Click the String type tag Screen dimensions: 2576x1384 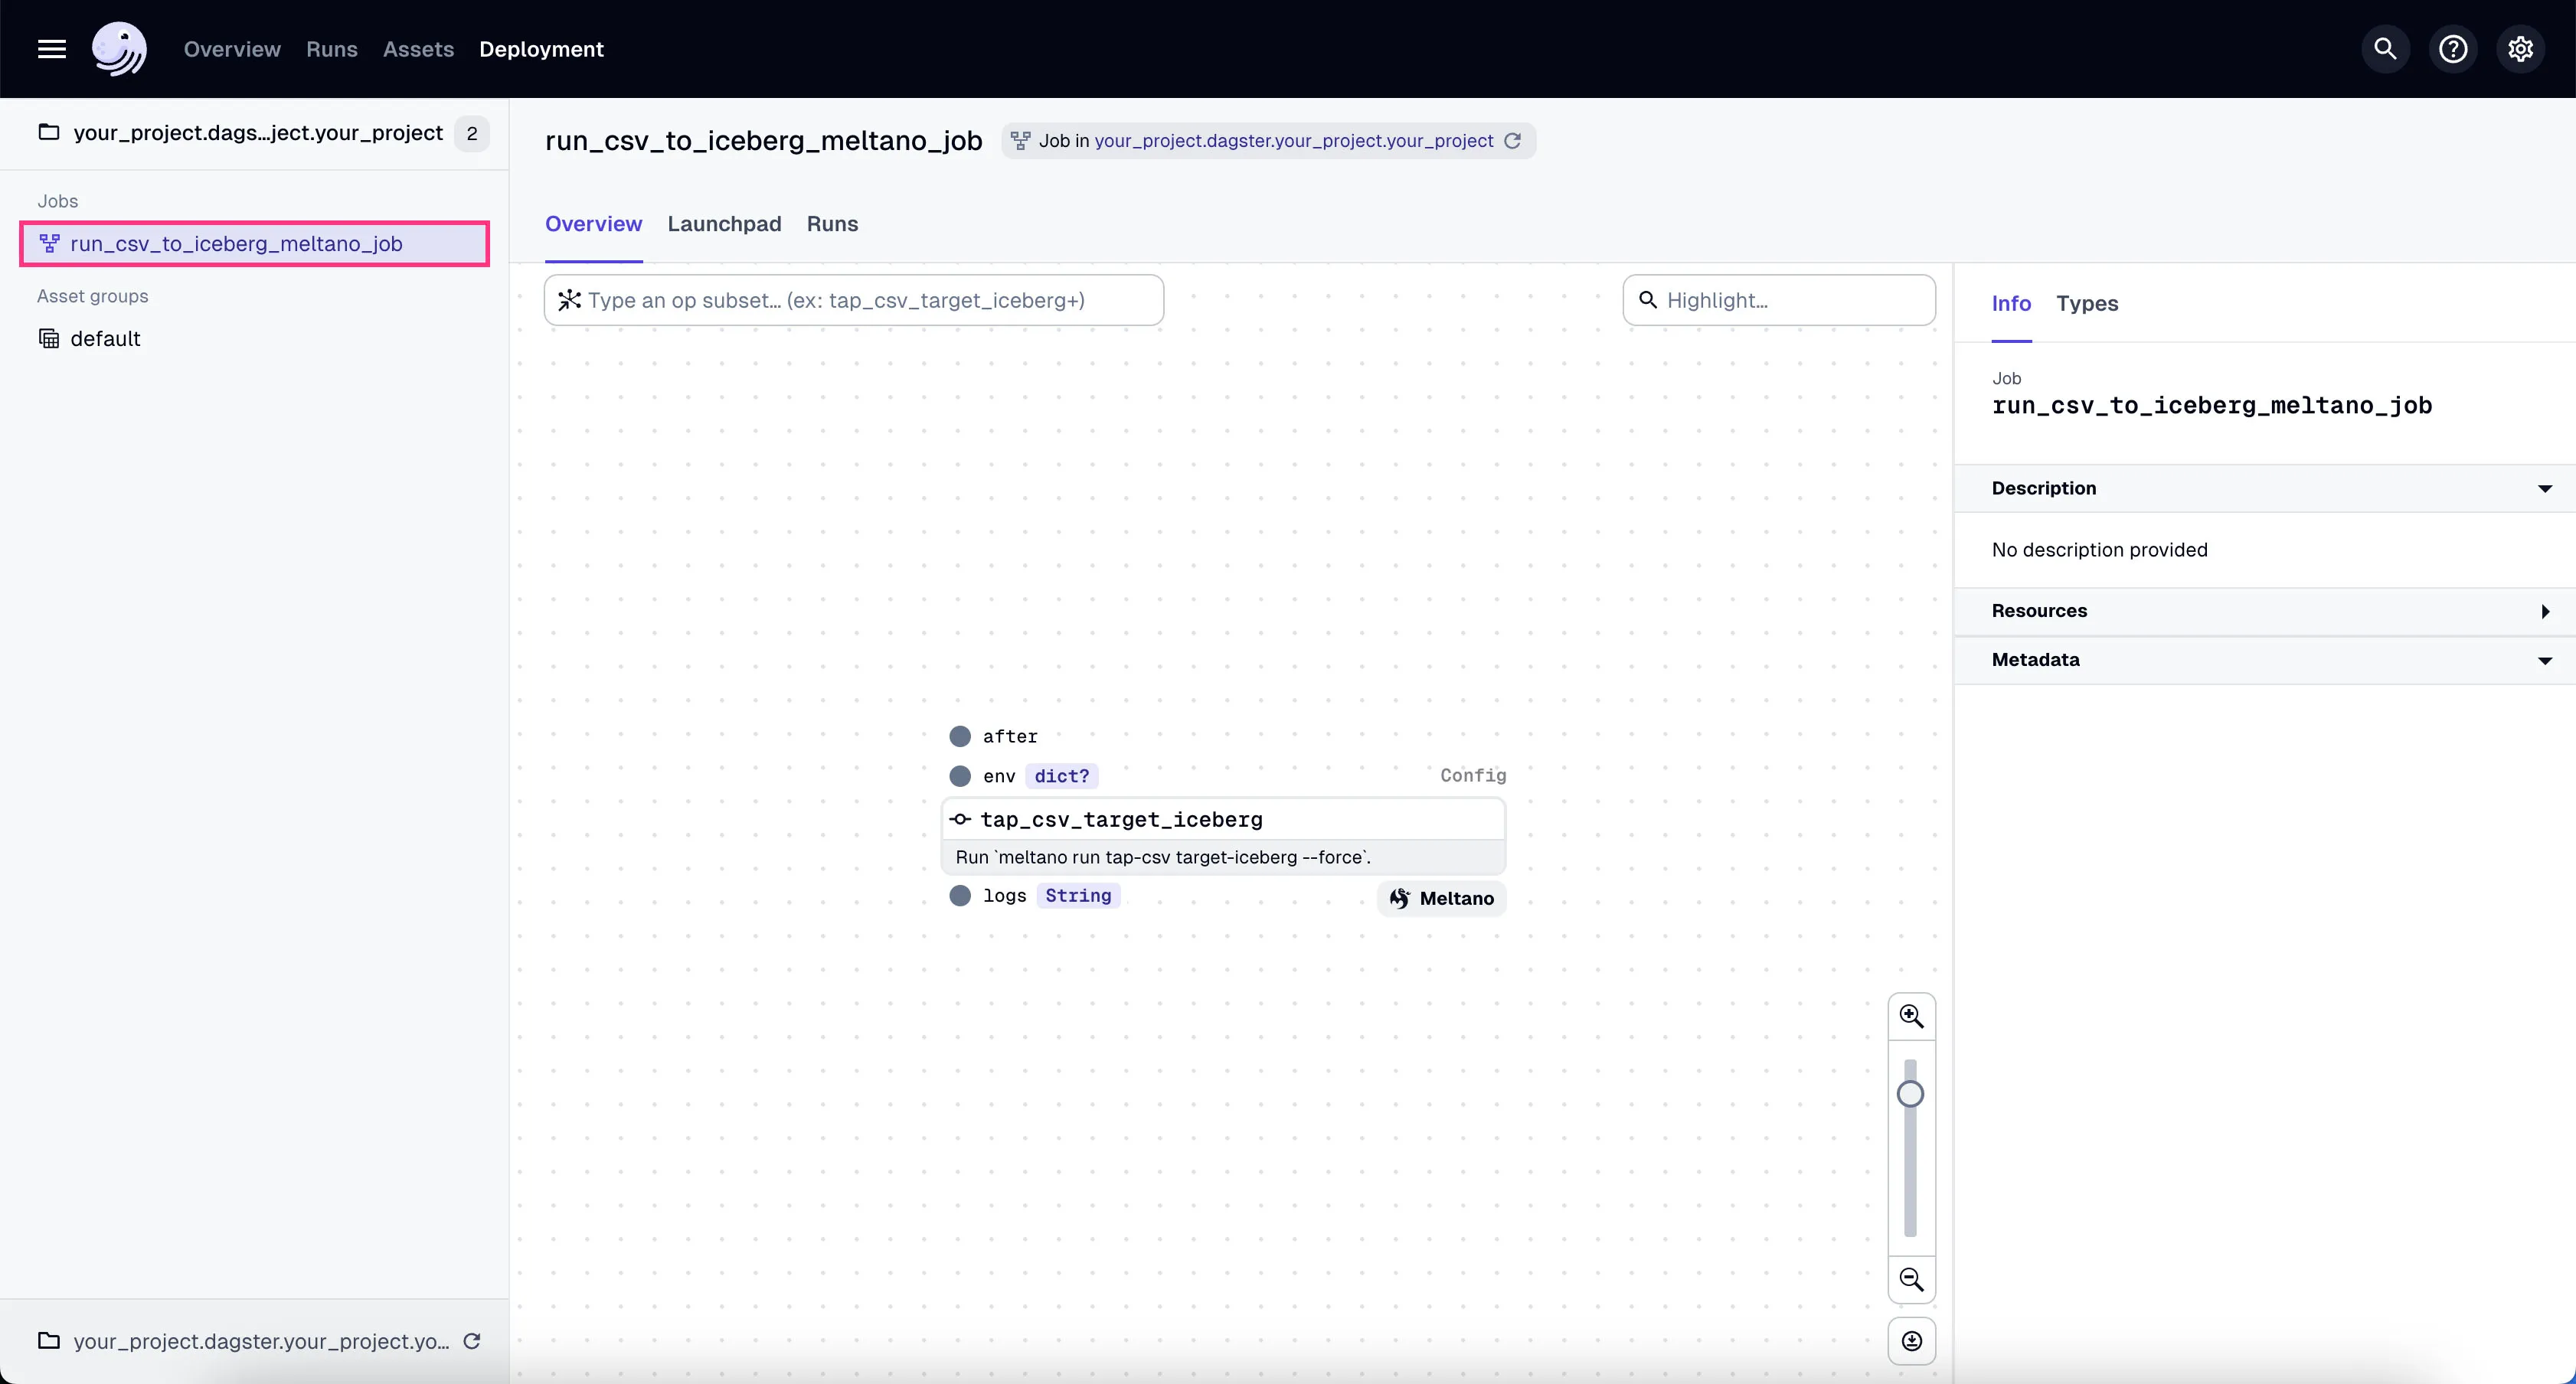point(1078,895)
